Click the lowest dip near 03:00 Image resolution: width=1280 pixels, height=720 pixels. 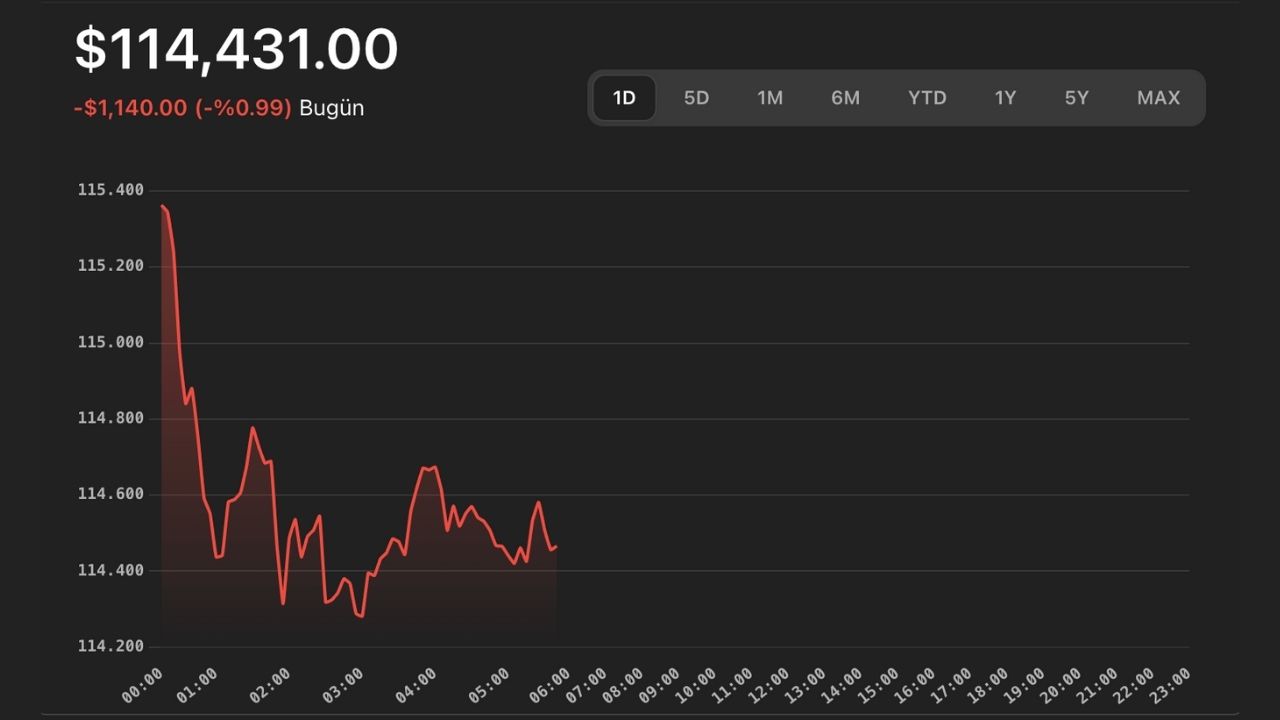tap(360, 617)
